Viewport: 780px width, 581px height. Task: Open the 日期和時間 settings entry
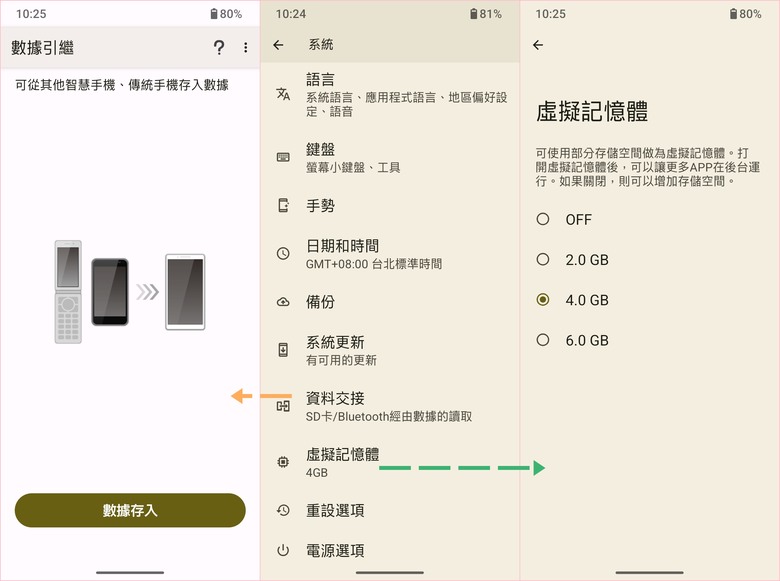(390, 253)
